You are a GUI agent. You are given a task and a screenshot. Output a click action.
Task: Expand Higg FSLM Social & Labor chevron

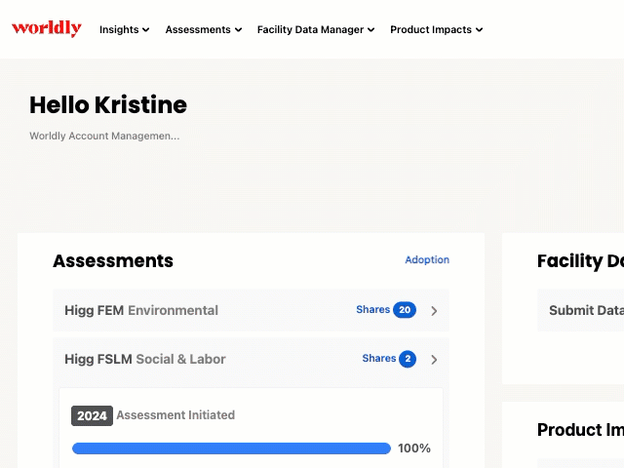pyautogui.click(x=434, y=360)
